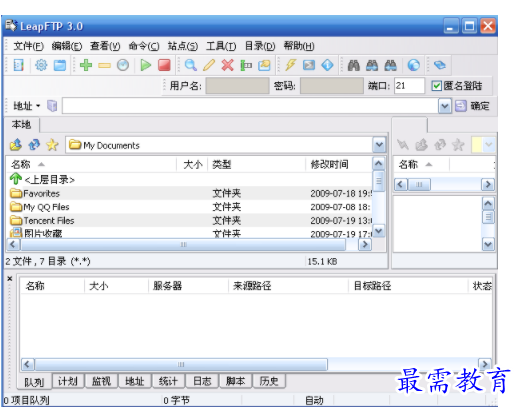Image resolution: width=519 pixels, height=412 pixels.
Task: Open the 帮助(H) menu
Action: tap(299, 46)
